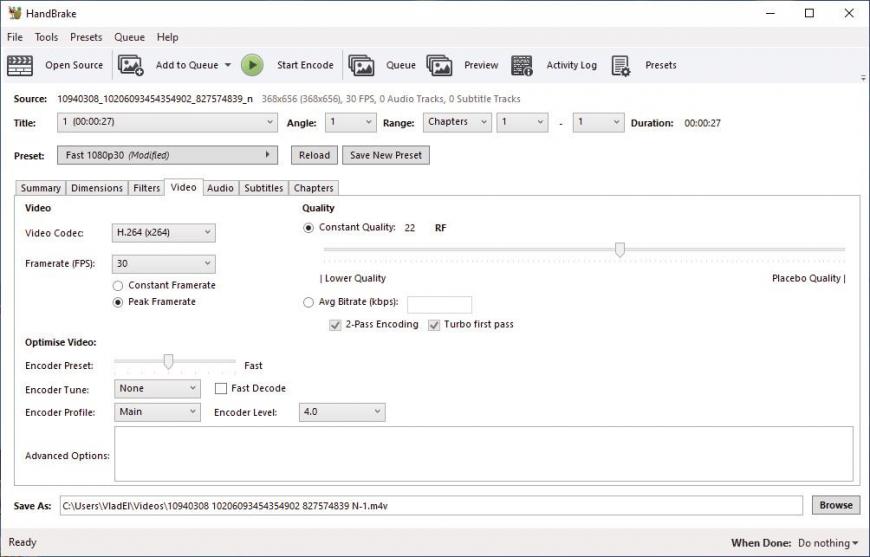
Task: Click the Browse button
Action: pyautogui.click(x=836, y=505)
